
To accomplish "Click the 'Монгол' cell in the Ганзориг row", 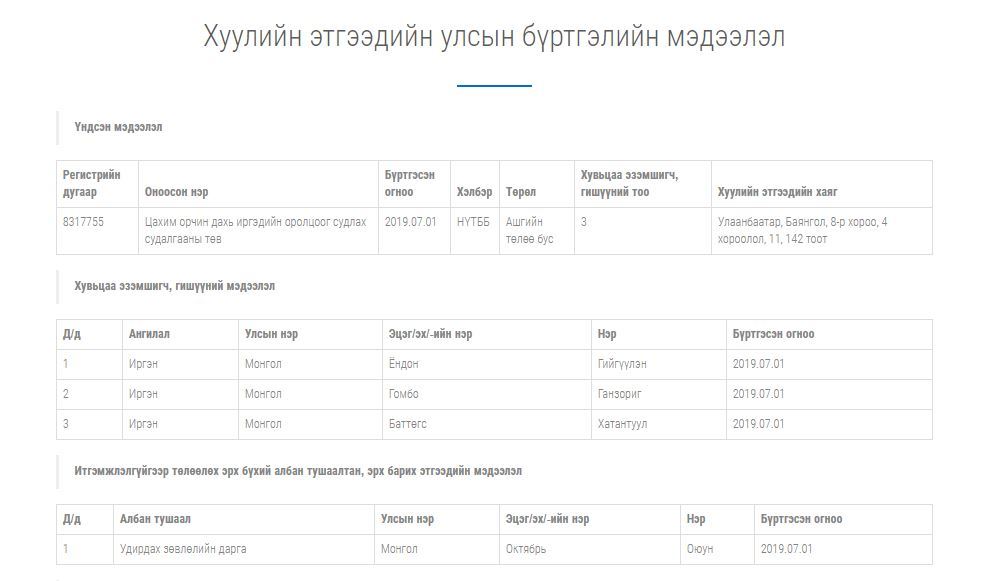I will pos(263,393).
